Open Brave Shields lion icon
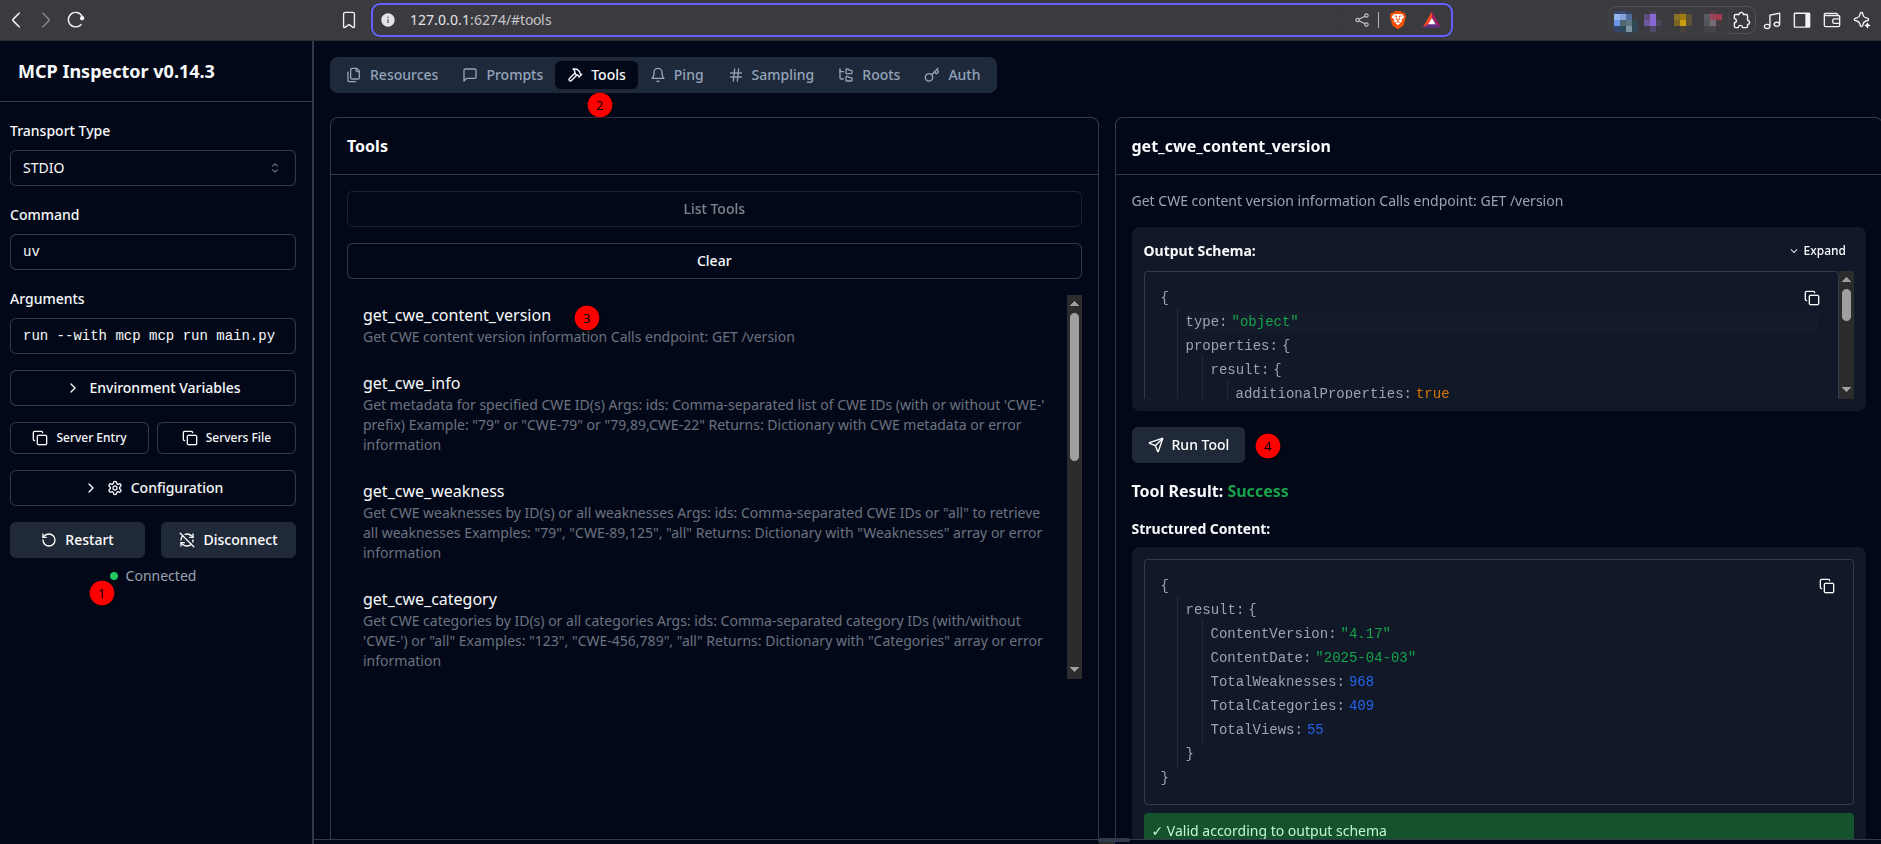Viewport: 1881px width, 844px height. (x=1398, y=20)
